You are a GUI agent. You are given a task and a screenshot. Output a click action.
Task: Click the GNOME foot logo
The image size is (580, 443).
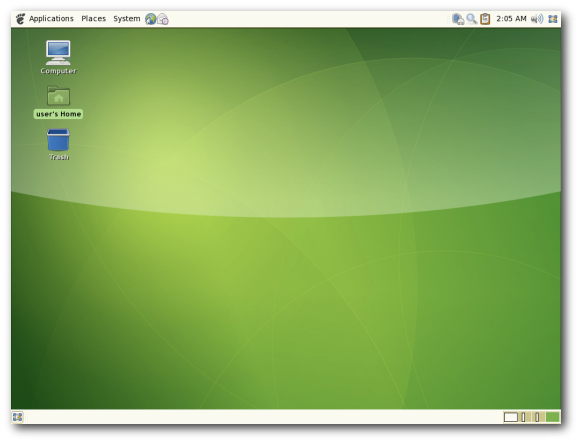coord(21,18)
